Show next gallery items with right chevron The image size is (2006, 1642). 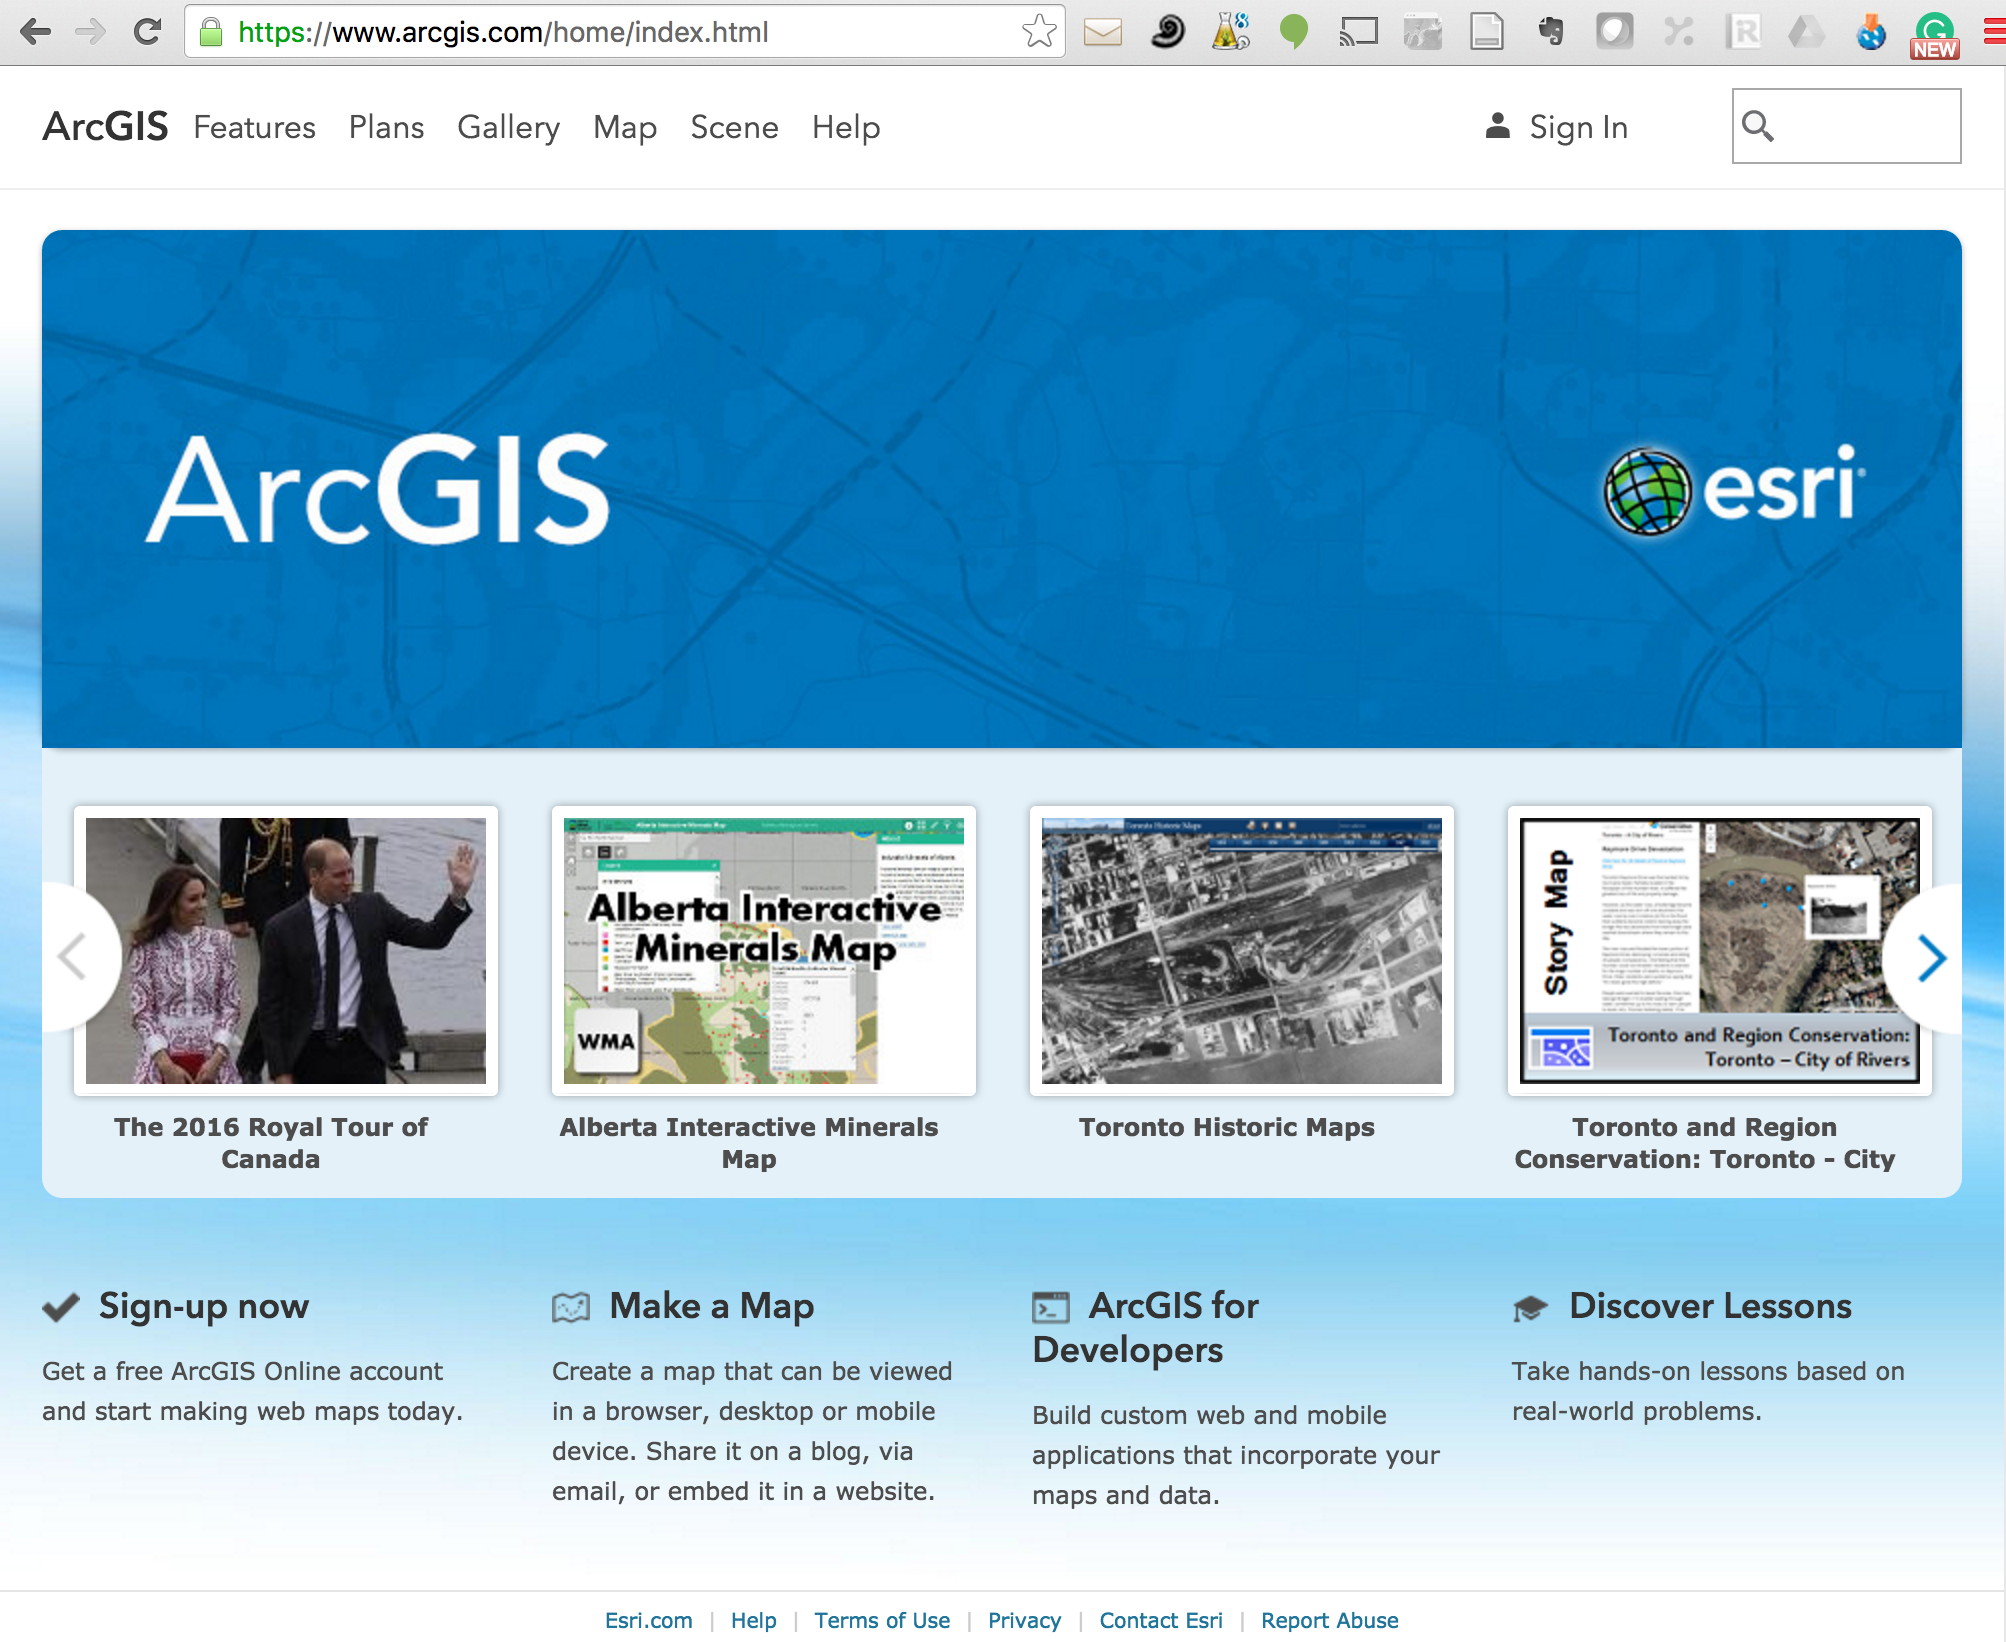coord(1930,958)
